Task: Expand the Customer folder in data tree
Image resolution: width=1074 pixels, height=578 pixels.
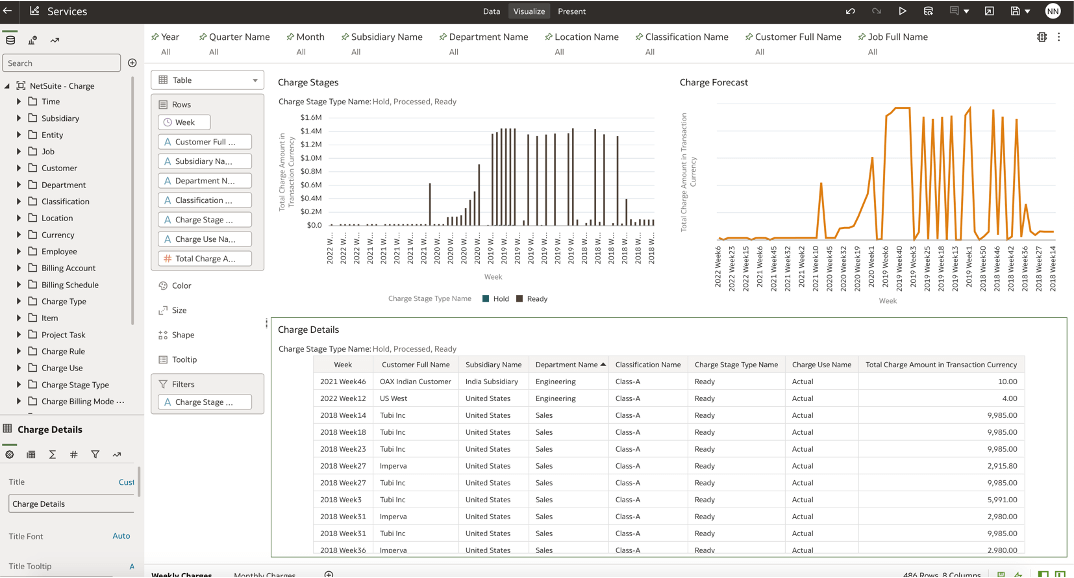Action: [x=19, y=168]
